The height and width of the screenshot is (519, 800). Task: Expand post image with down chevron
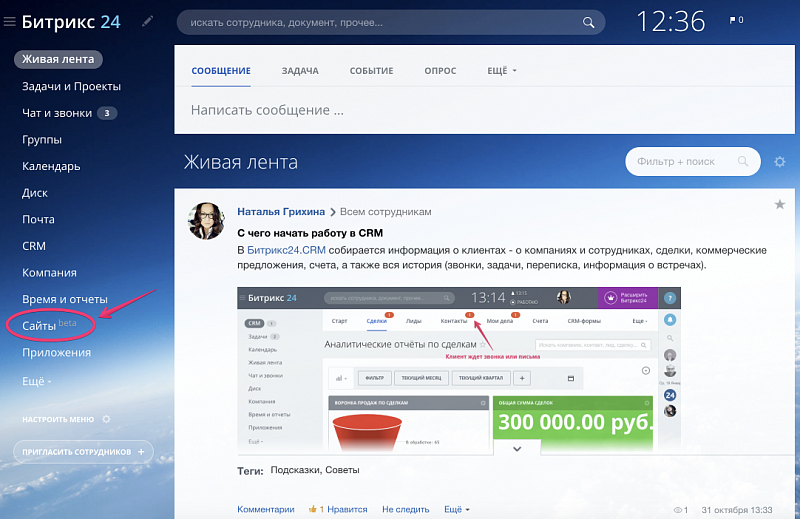(517, 449)
